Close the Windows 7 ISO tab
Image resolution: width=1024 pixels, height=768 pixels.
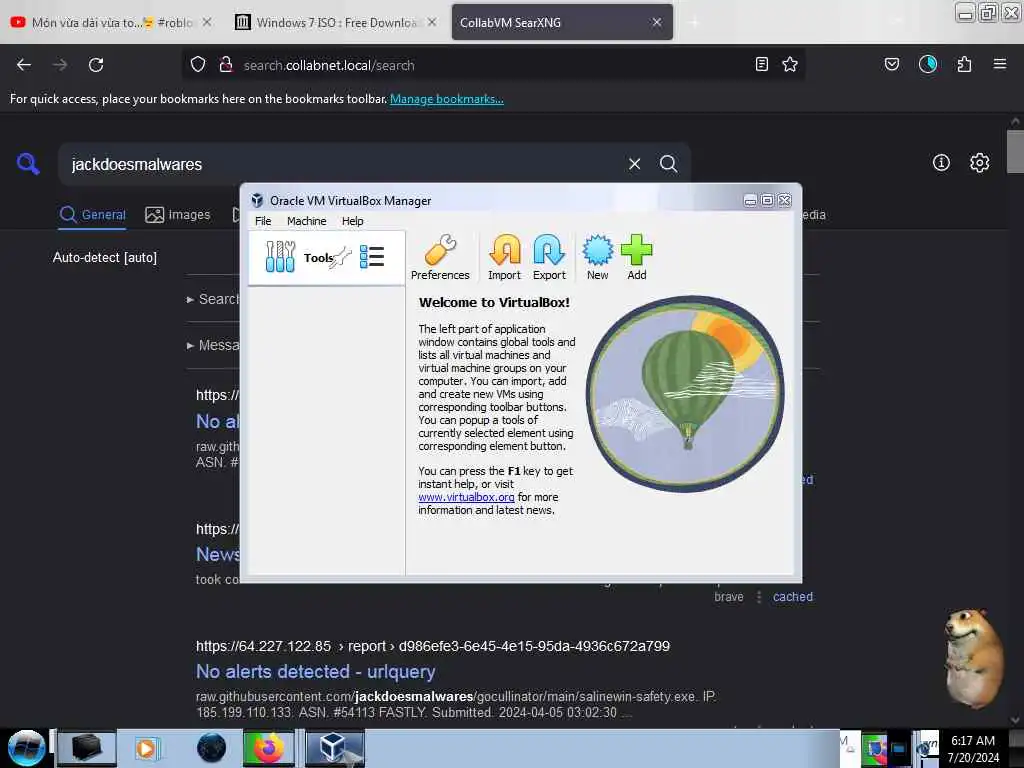(x=432, y=22)
